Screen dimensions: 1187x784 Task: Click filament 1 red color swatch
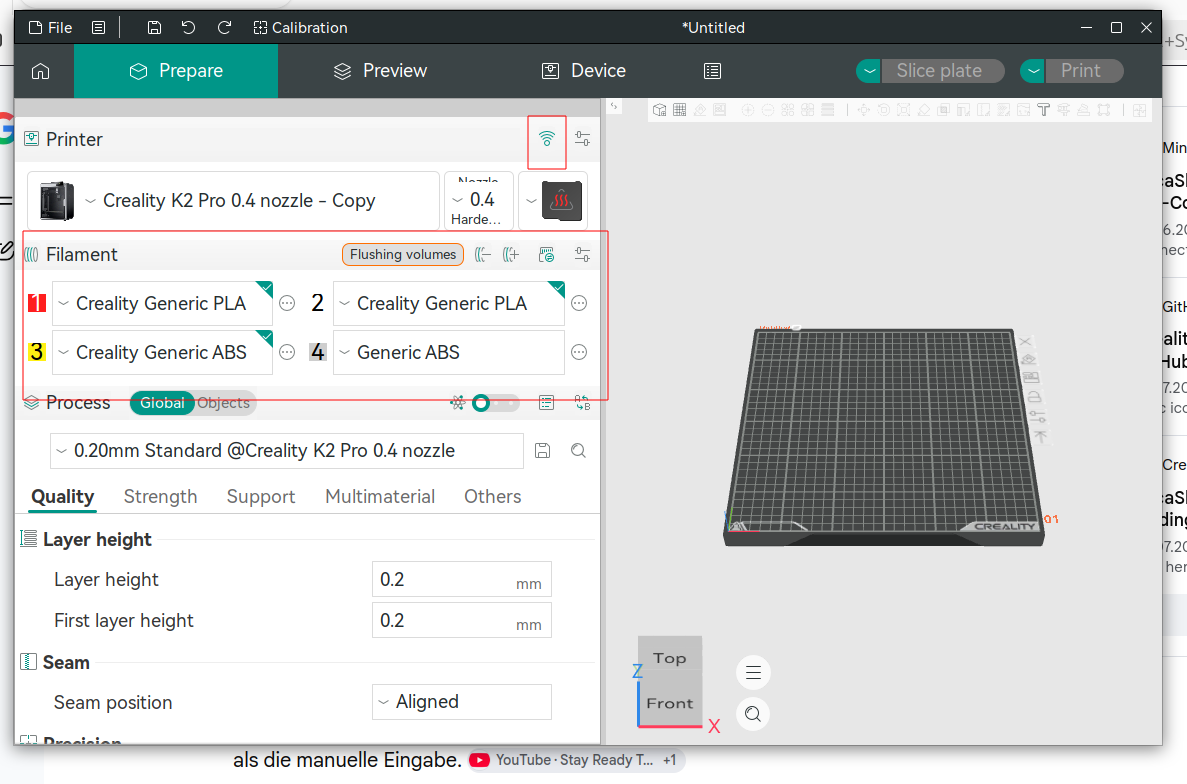click(x=36, y=303)
